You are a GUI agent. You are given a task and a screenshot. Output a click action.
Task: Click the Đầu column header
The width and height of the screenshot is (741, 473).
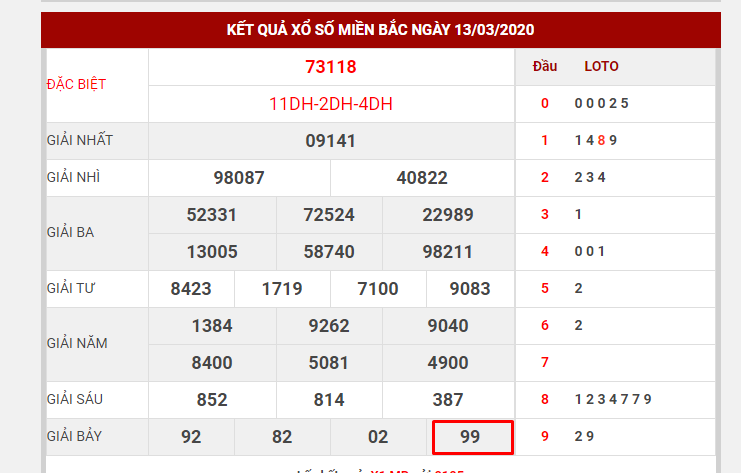[x=545, y=67]
